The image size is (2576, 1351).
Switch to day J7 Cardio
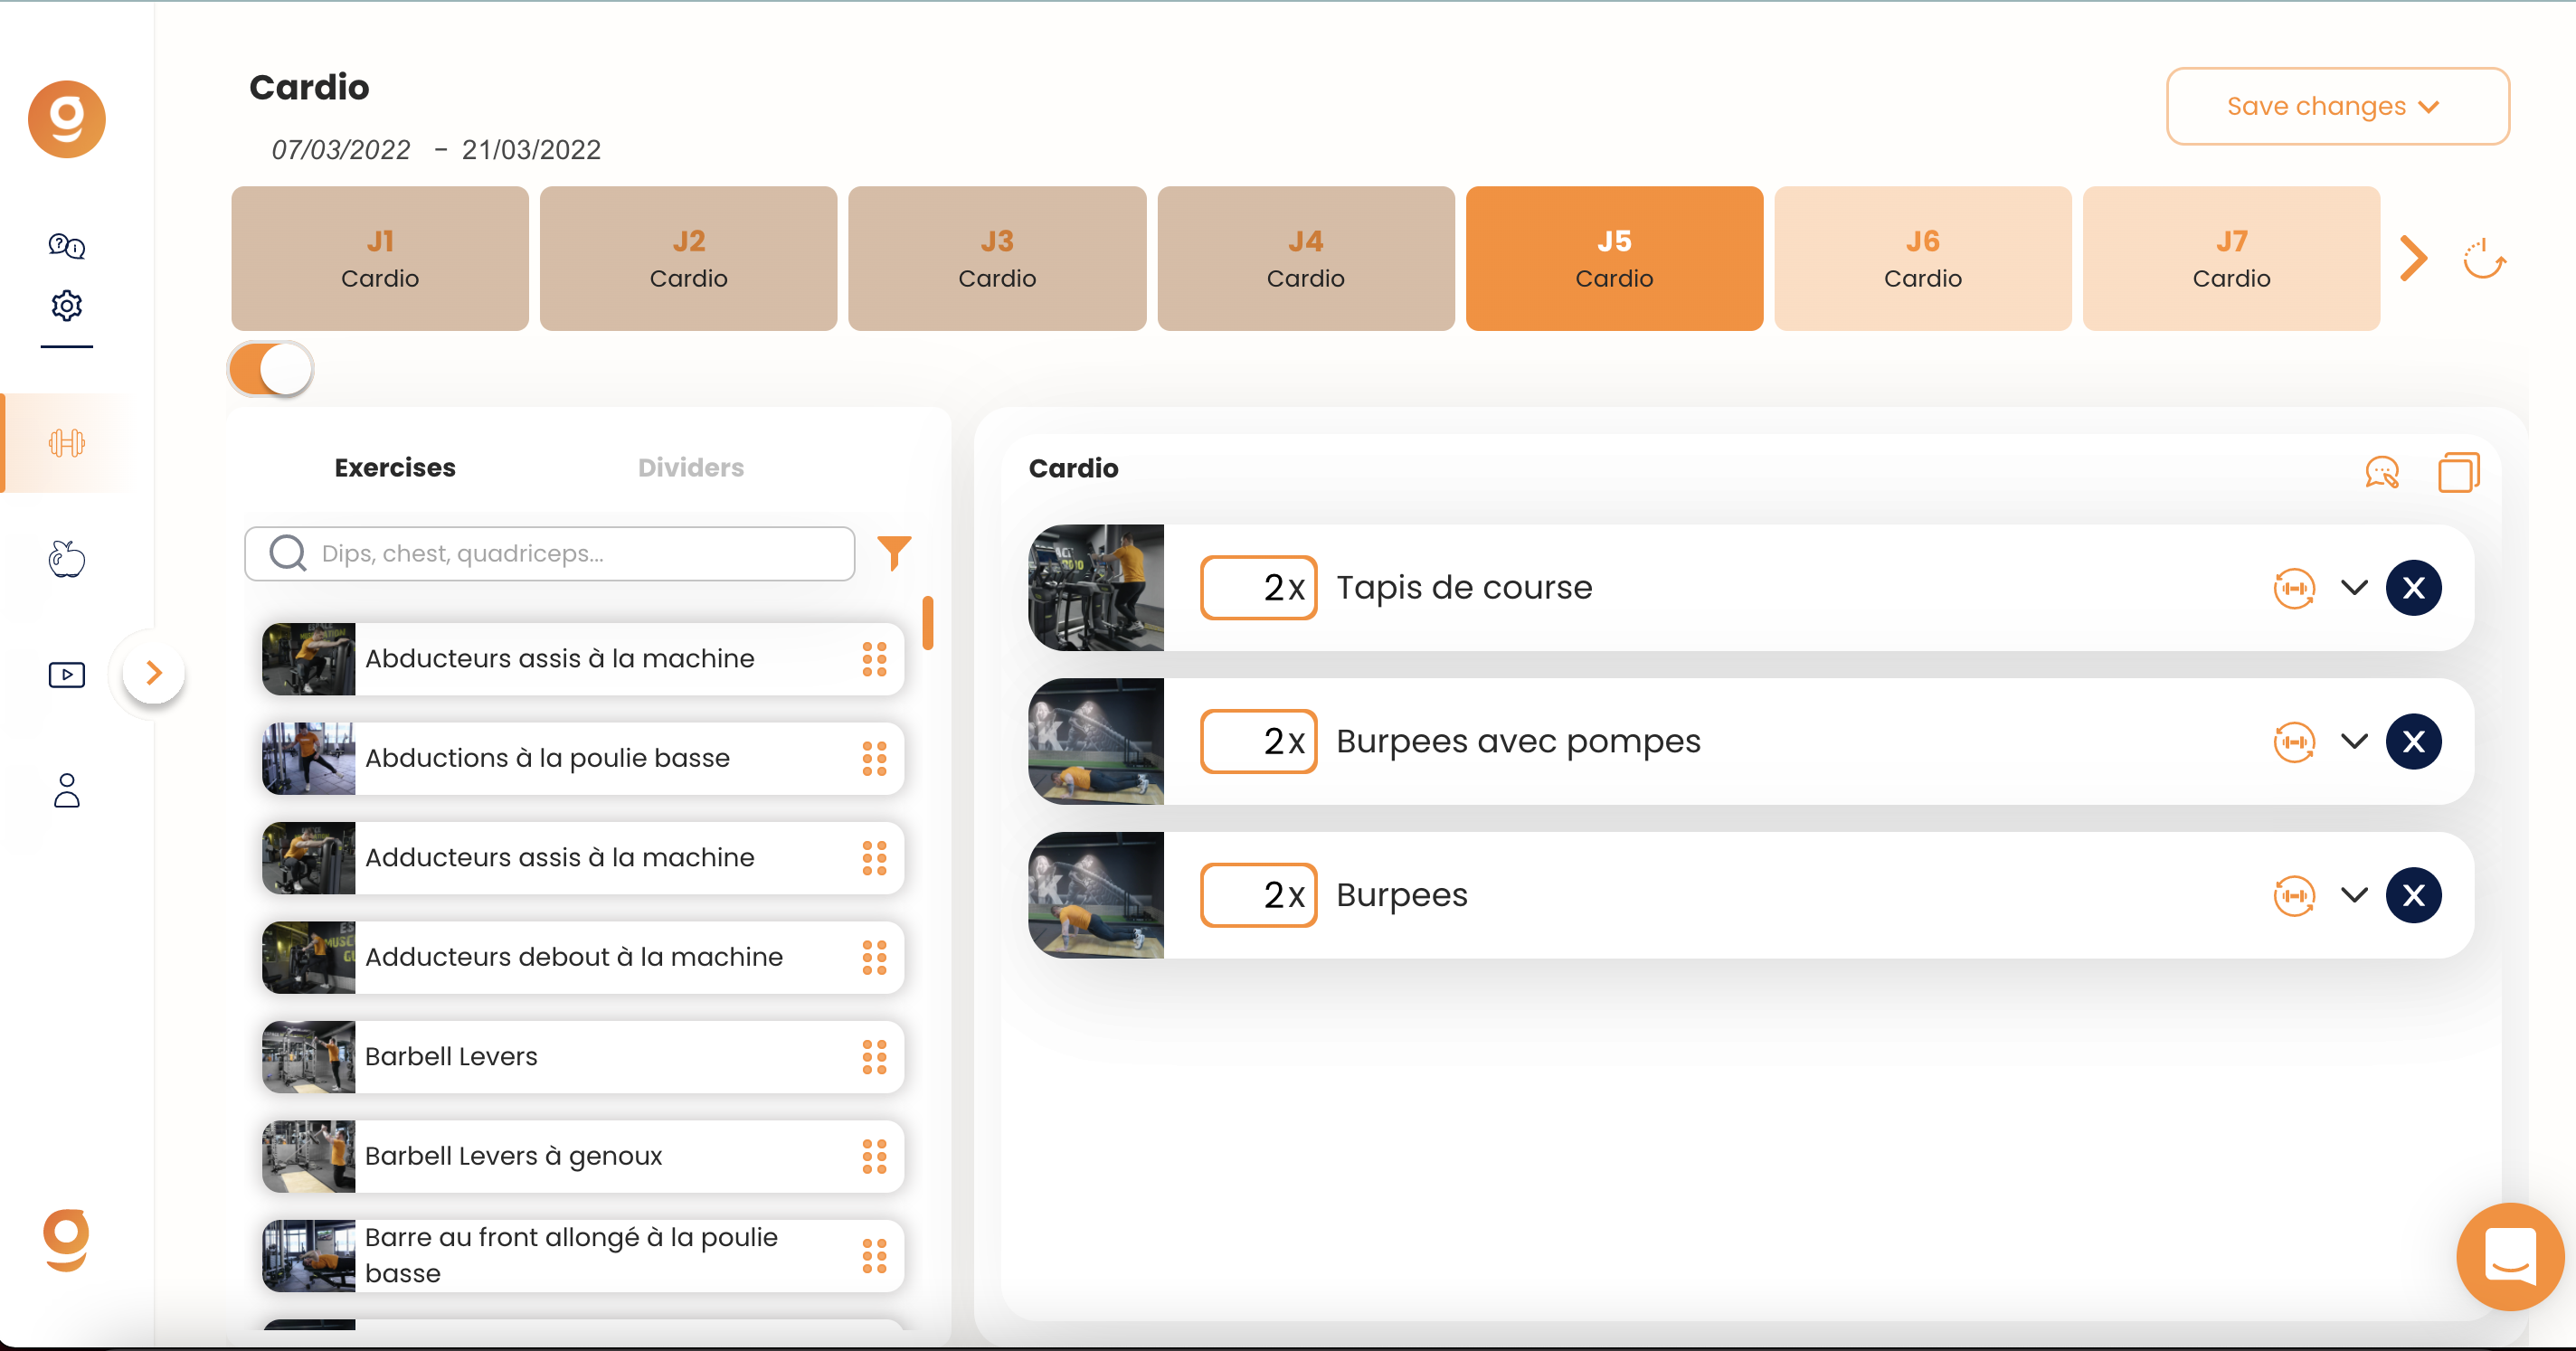click(2231, 258)
